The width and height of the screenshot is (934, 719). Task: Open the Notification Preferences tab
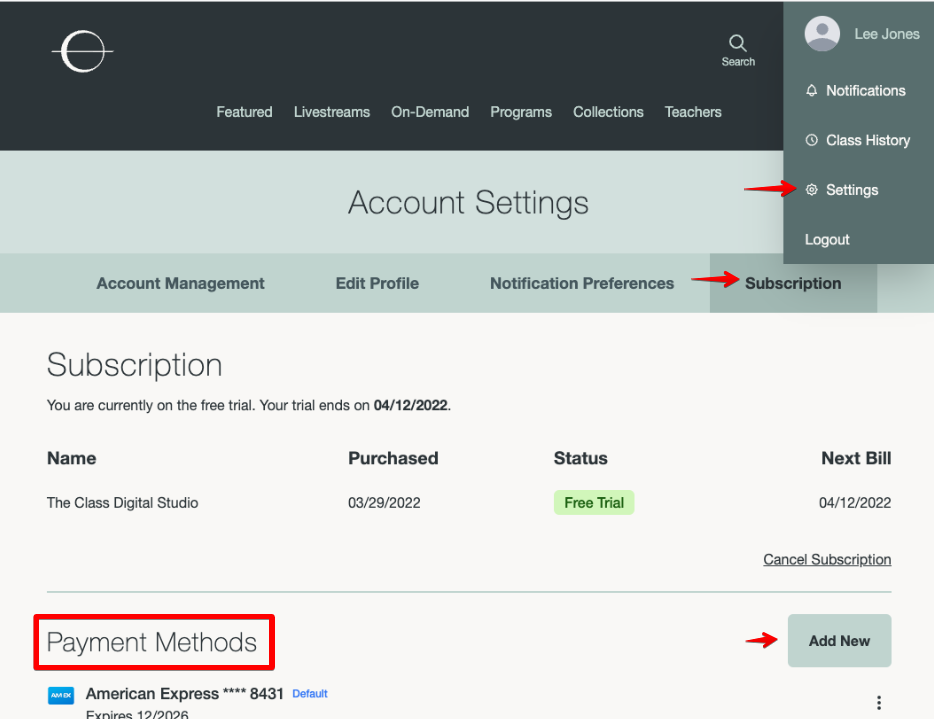pos(582,284)
